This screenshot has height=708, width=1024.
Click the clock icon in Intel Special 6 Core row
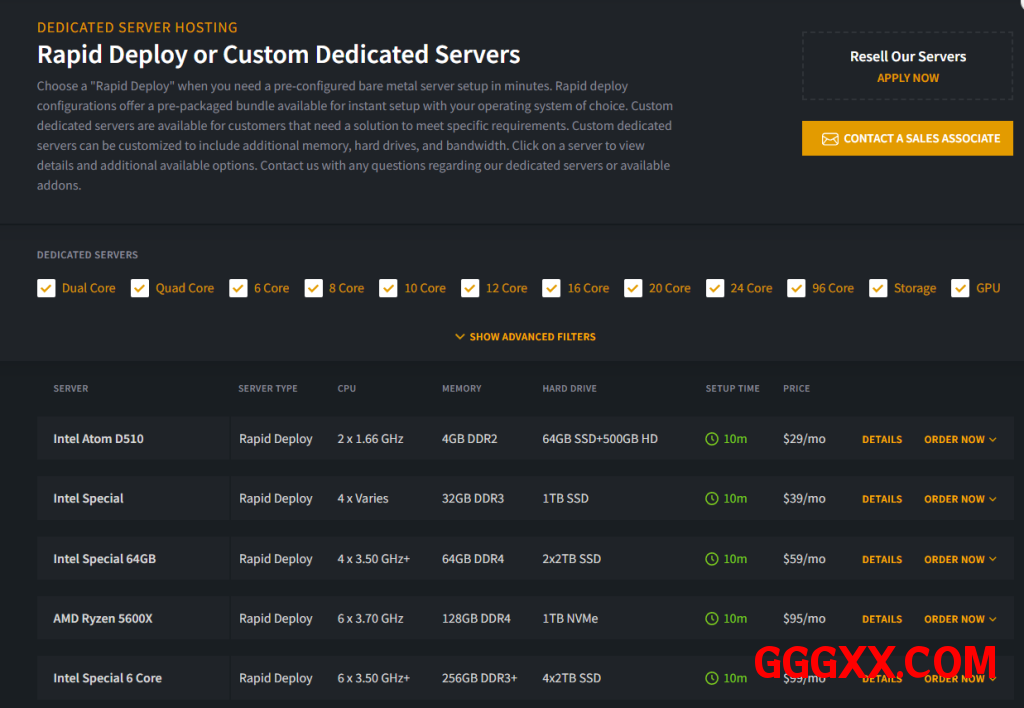(x=712, y=678)
